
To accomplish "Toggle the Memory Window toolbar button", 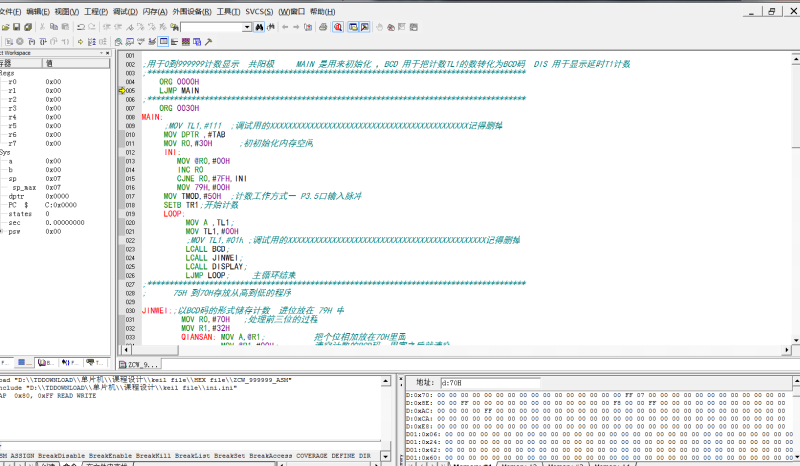I will pos(163,42).
